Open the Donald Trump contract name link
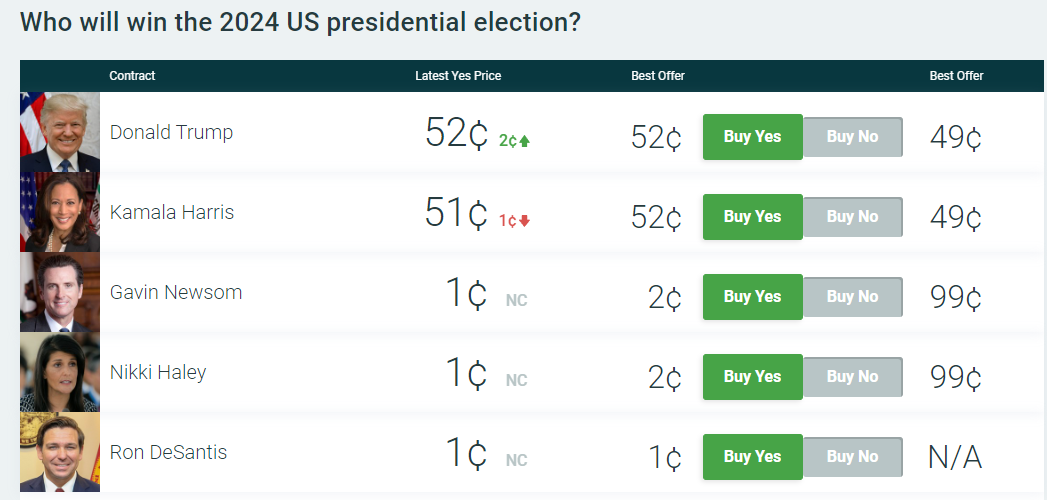Screen dimensions: 1047x500 pos(172,132)
